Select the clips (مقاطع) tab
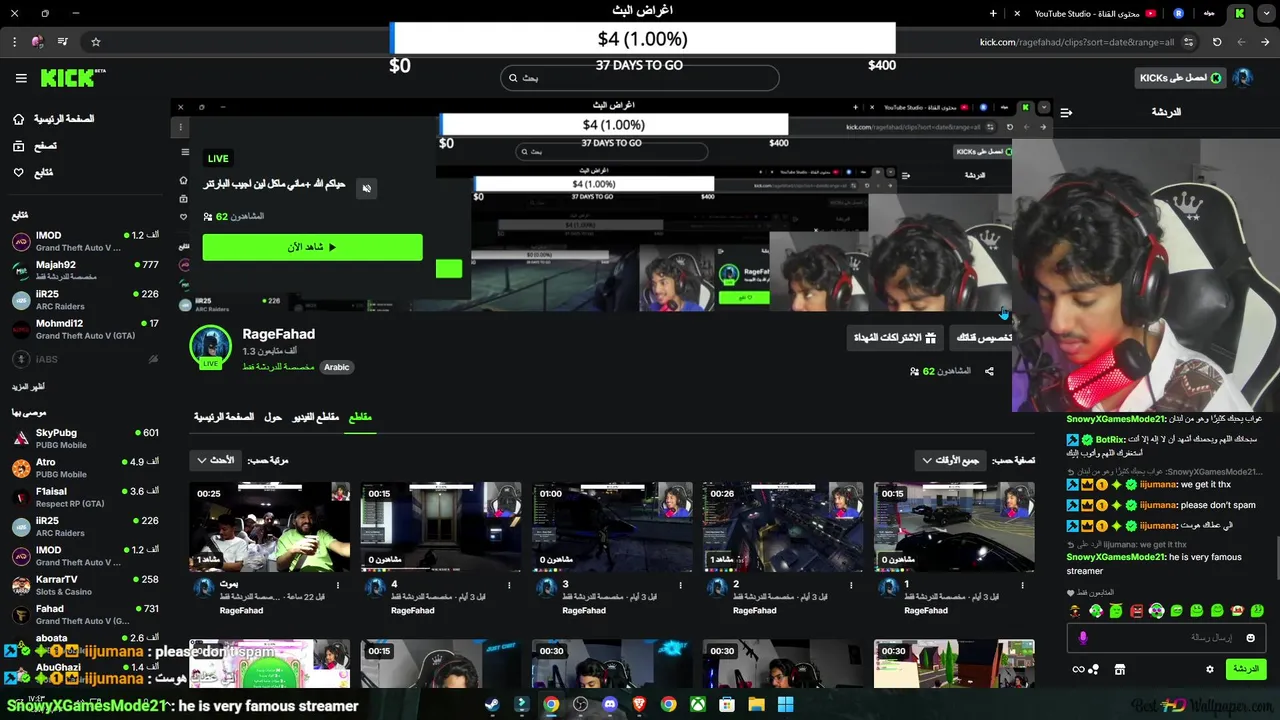The height and width of the screenshot is (720, 1280). (360, 417)
